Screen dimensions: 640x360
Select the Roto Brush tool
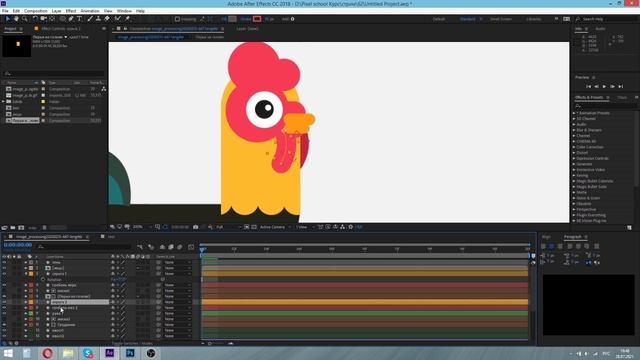(x=118, y=19)
